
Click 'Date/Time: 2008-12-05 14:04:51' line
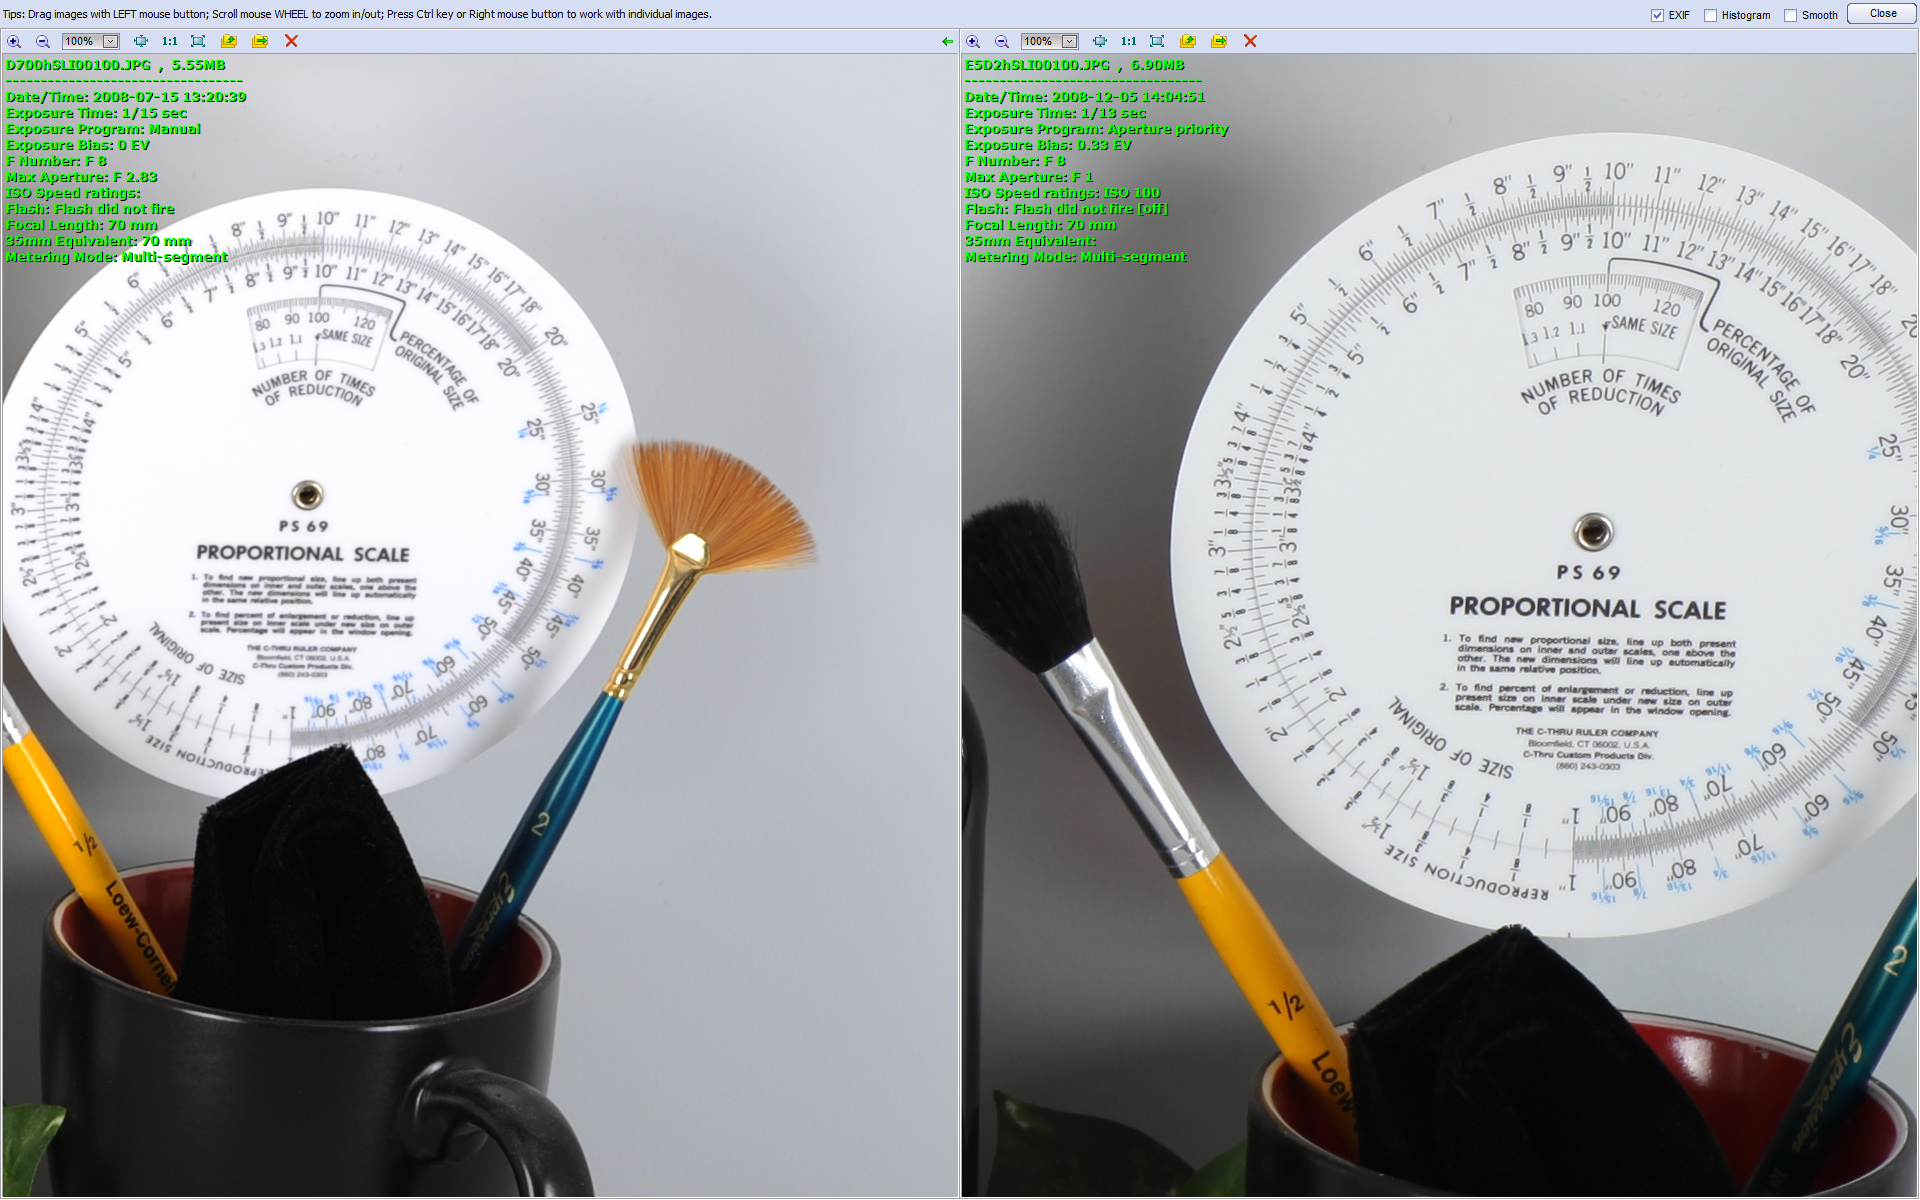[x=1085, y=97]
